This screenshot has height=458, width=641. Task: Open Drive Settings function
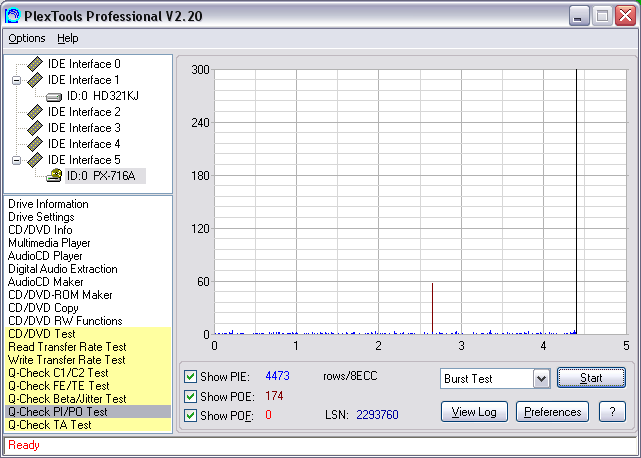pos(41,217)
